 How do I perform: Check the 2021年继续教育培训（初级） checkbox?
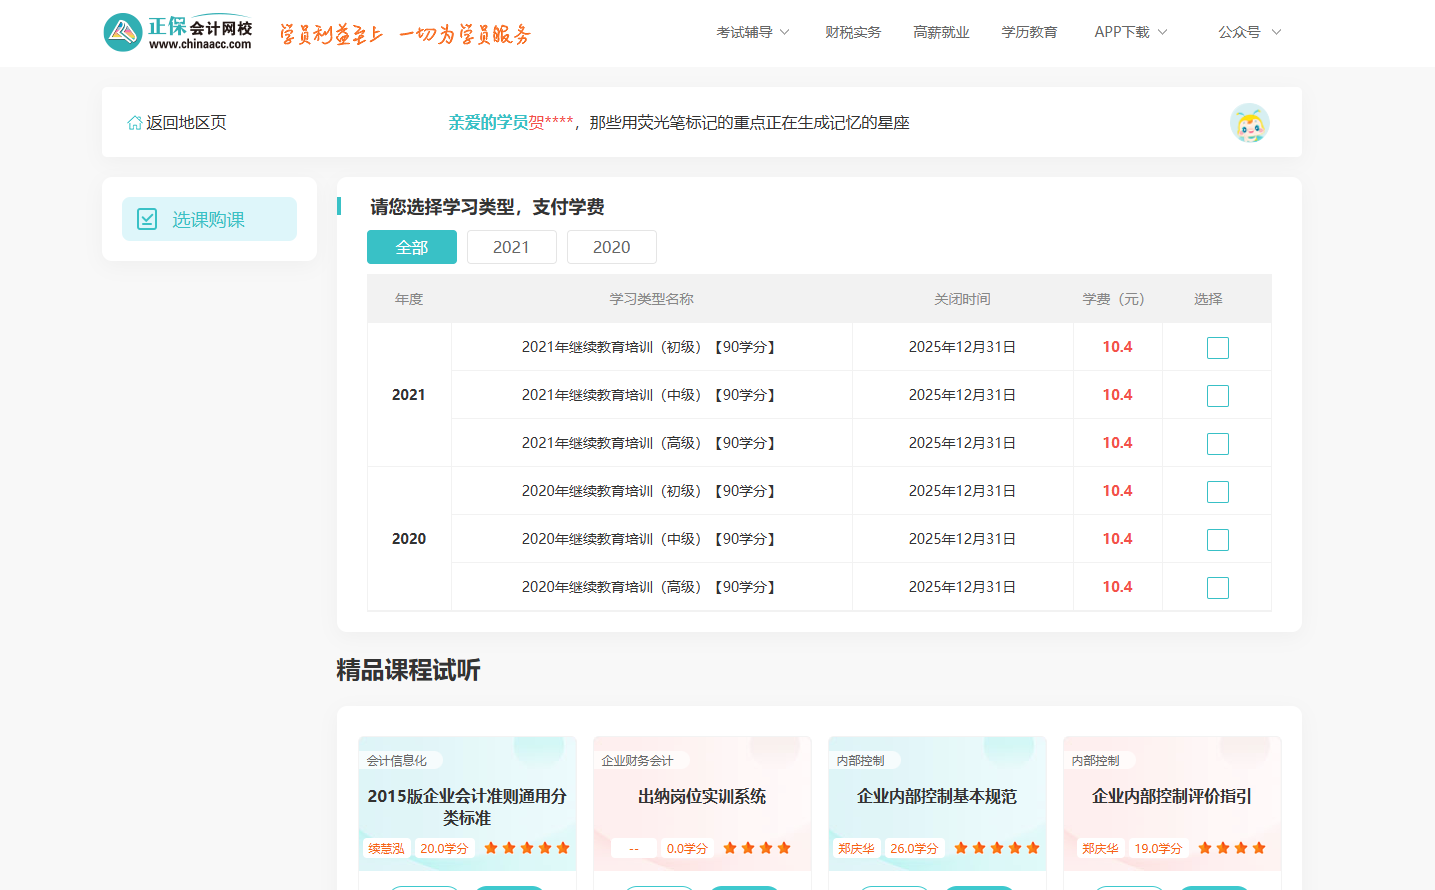click(x=1217, y=348)
